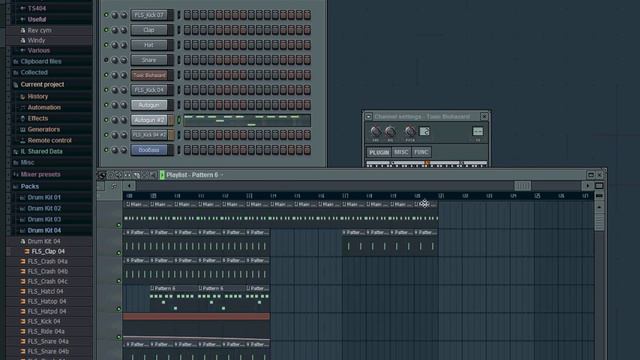Click the volume knob of Hat channel

[x=123, y=45]
